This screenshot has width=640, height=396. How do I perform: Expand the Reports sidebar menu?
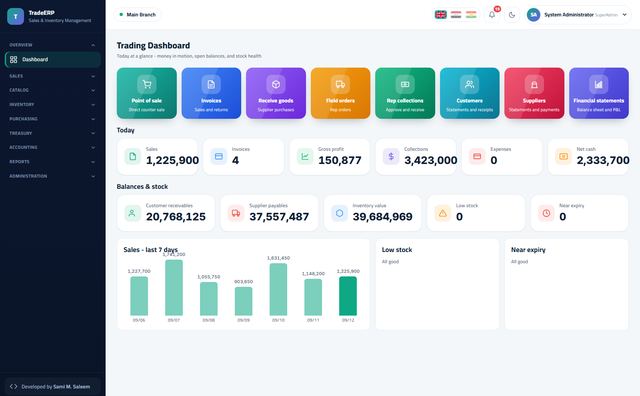pyautogui.click(x=52, y=162)
